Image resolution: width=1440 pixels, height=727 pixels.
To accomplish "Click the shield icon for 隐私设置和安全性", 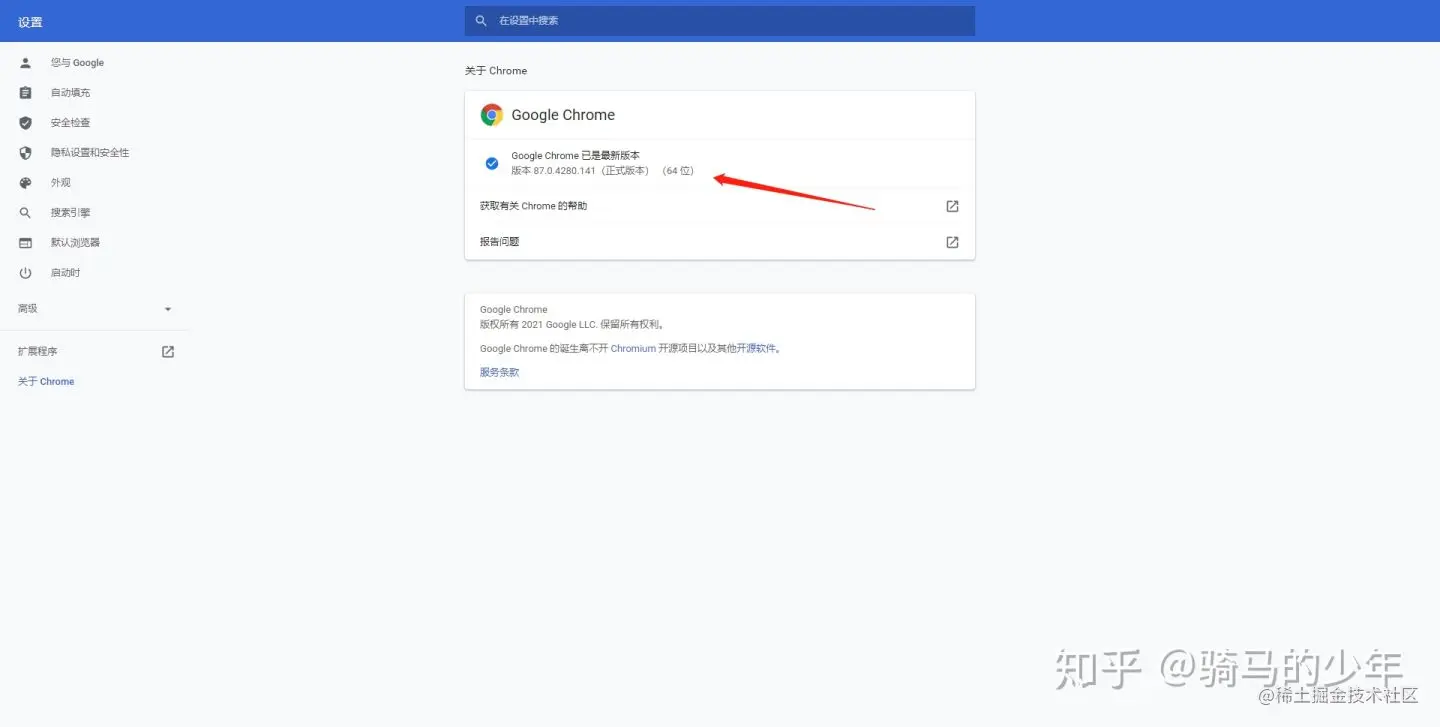I will coord(26,153).
